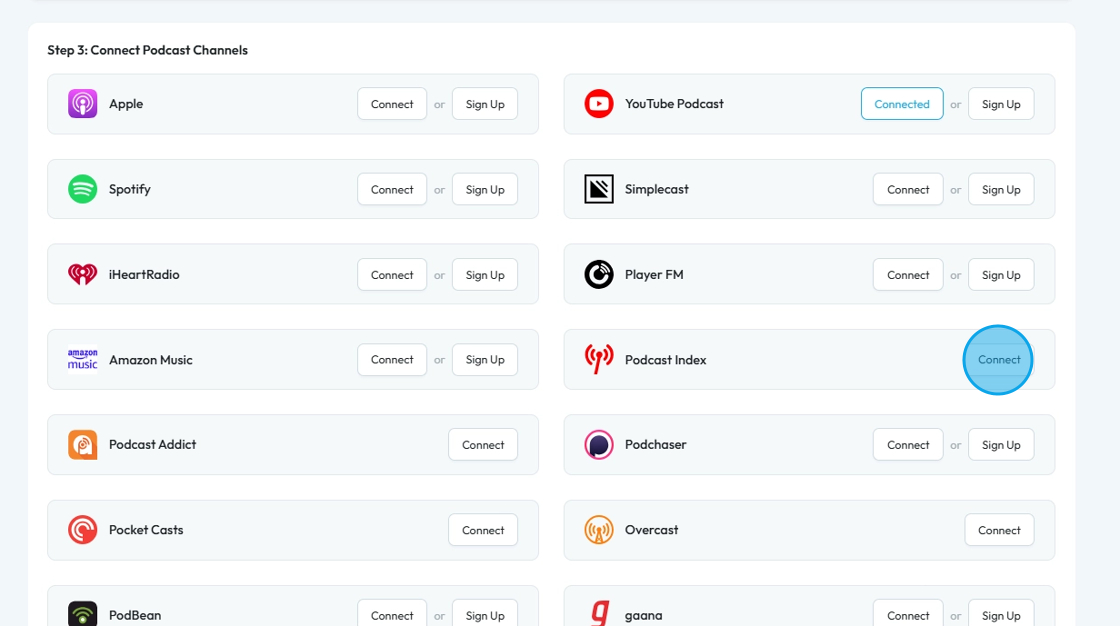Sign up for iHeartRadio
This screenshot has width=1120, height=626.
pyautogui.click(x=485, y=274)
